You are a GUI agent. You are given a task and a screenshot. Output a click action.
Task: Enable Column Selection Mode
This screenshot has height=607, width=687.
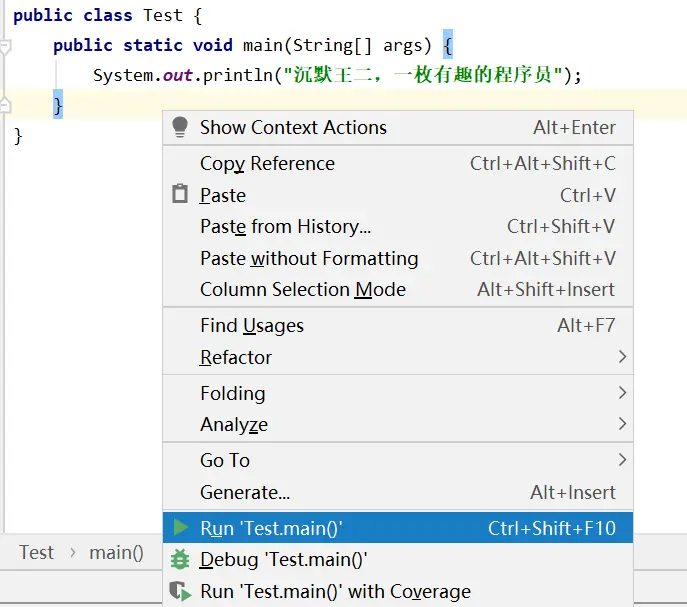point(303,289)
